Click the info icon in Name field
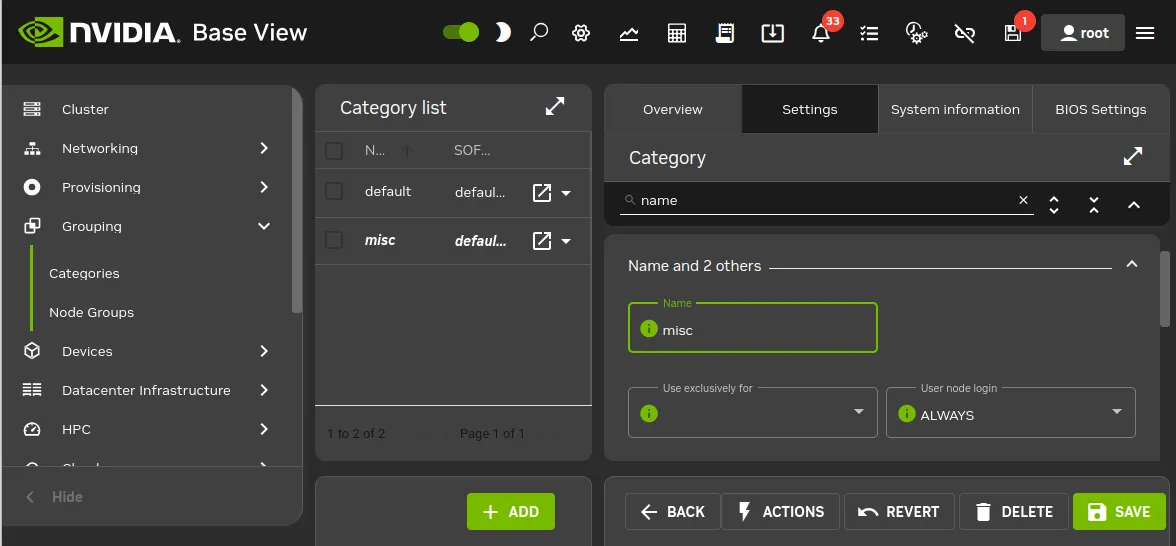The height and width of the screenshot is (546, 1176). pos(649,328)
